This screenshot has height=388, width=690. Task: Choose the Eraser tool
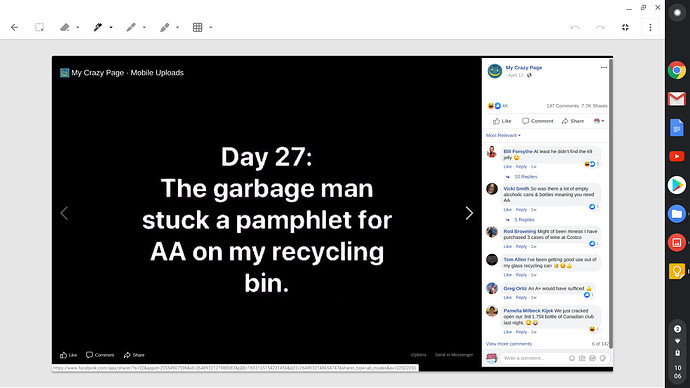point(65,27)
